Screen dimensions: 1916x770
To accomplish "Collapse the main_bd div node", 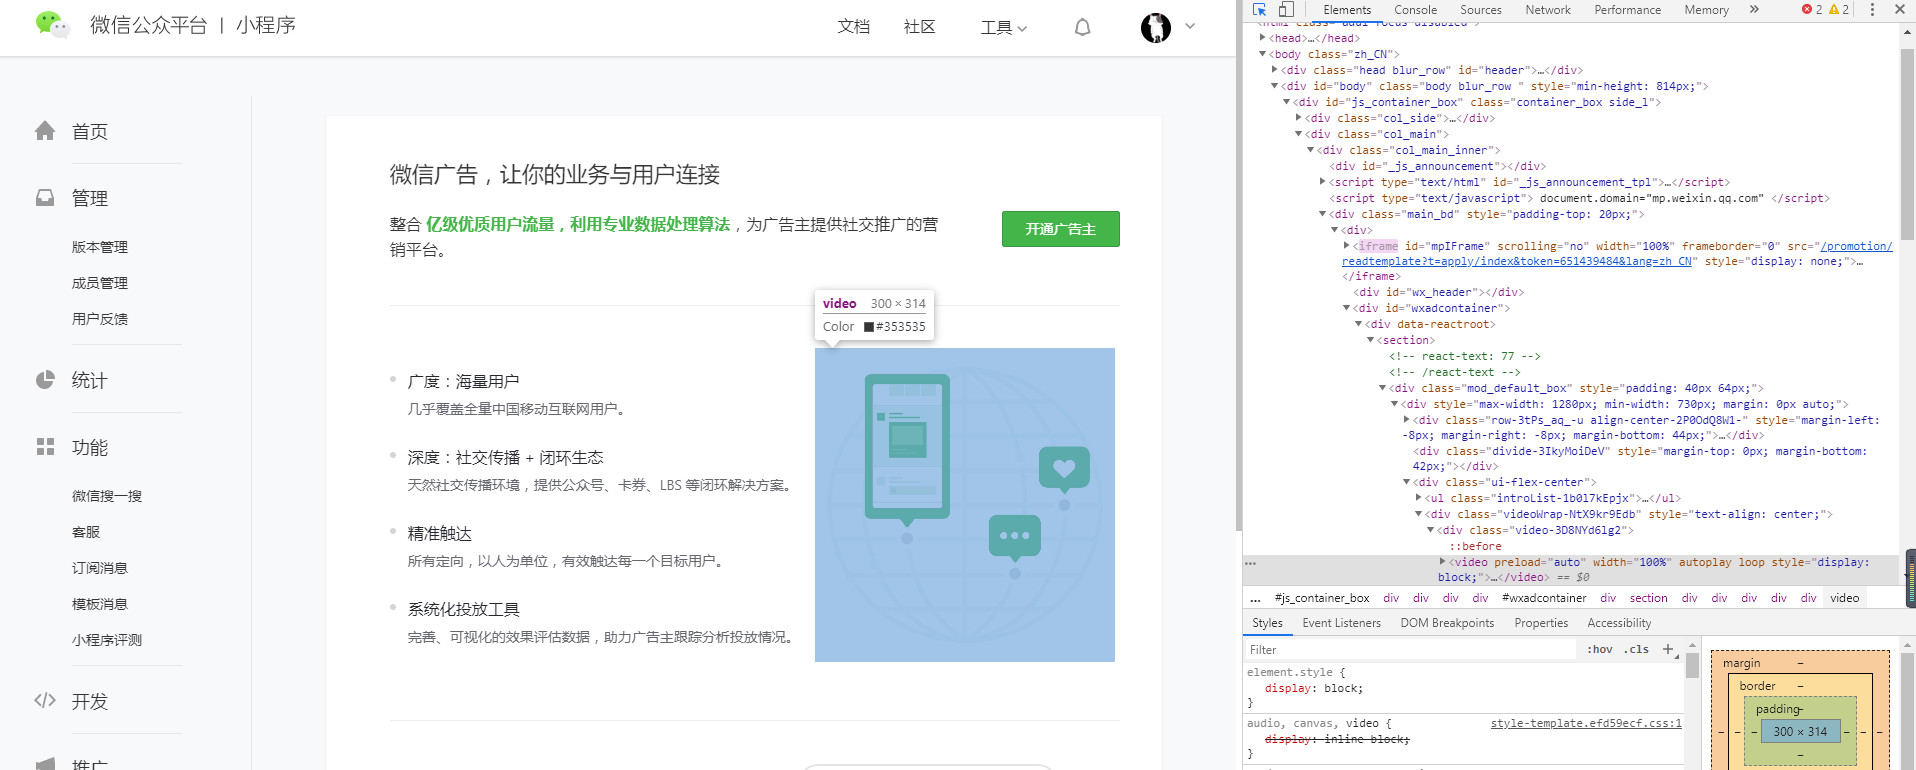I will (x=1323, y=214).
